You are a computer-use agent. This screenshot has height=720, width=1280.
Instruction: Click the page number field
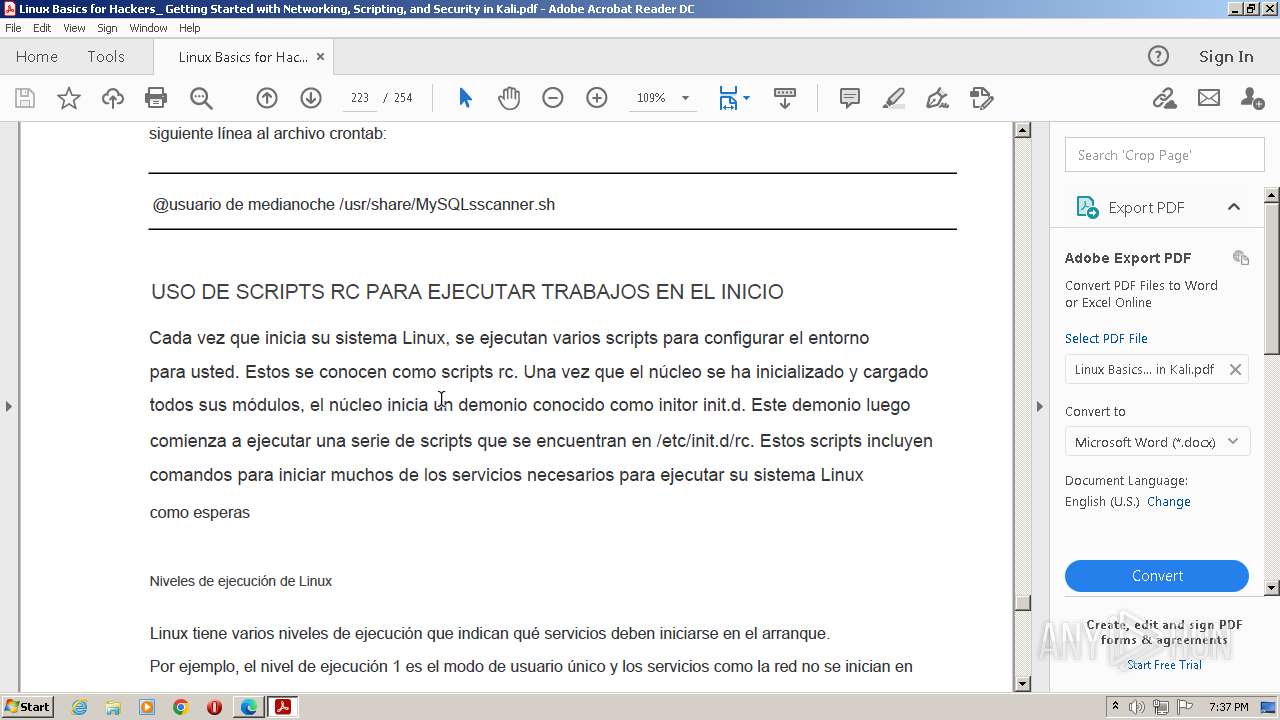[360, 98]
